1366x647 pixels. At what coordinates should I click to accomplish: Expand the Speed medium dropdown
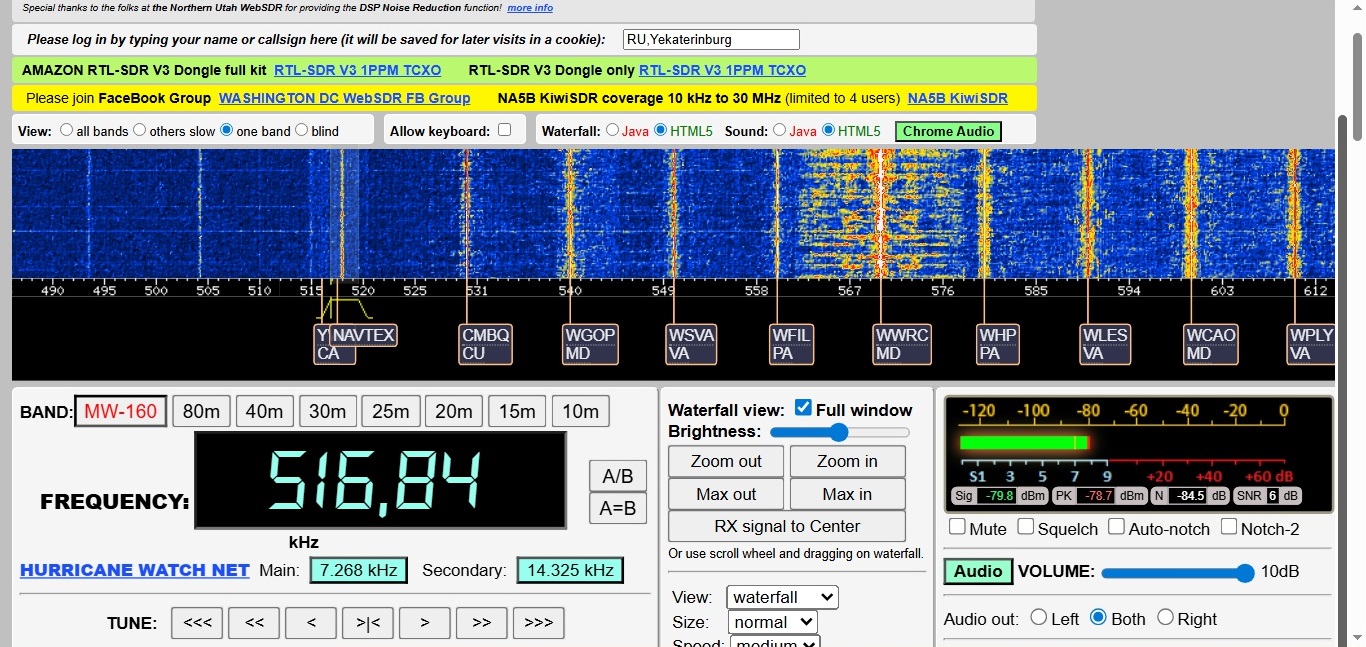(775, 642)
